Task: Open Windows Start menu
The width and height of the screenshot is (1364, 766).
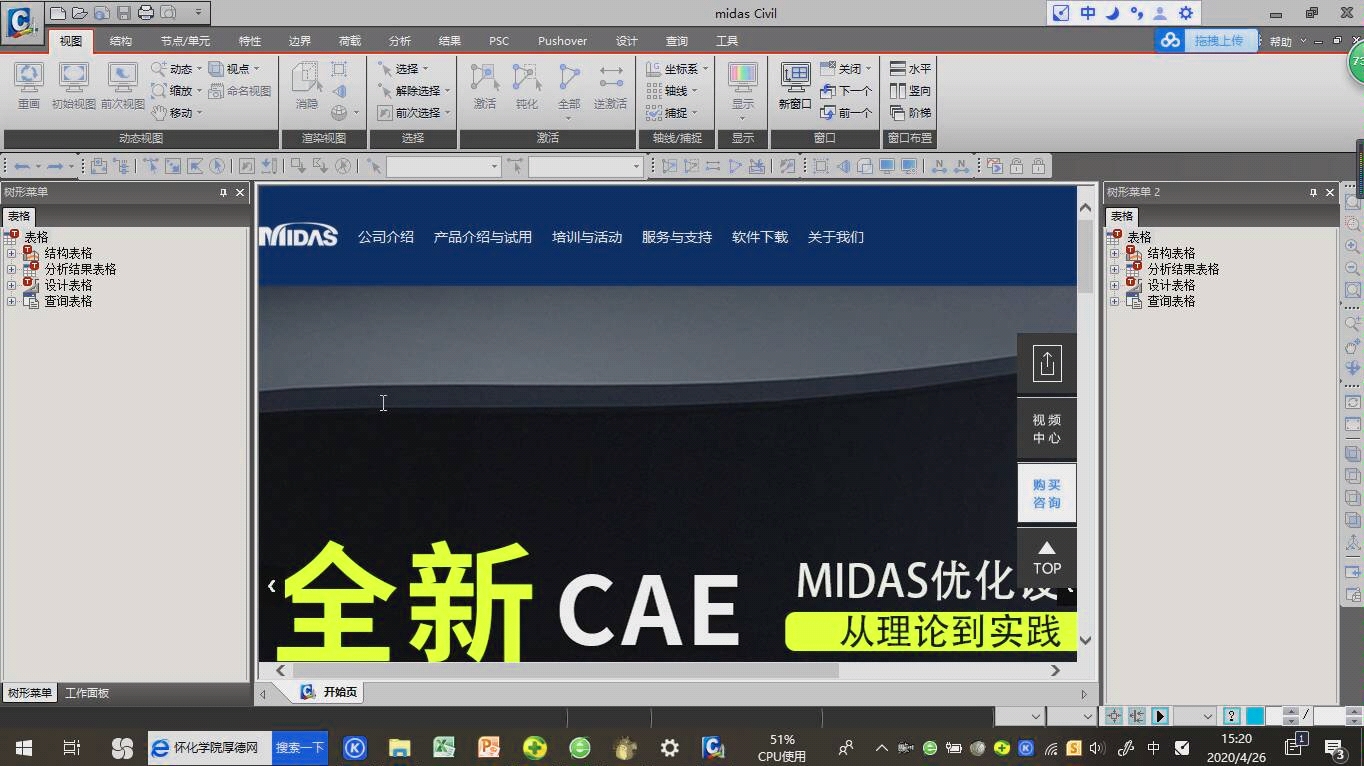Action: (24, 747)
